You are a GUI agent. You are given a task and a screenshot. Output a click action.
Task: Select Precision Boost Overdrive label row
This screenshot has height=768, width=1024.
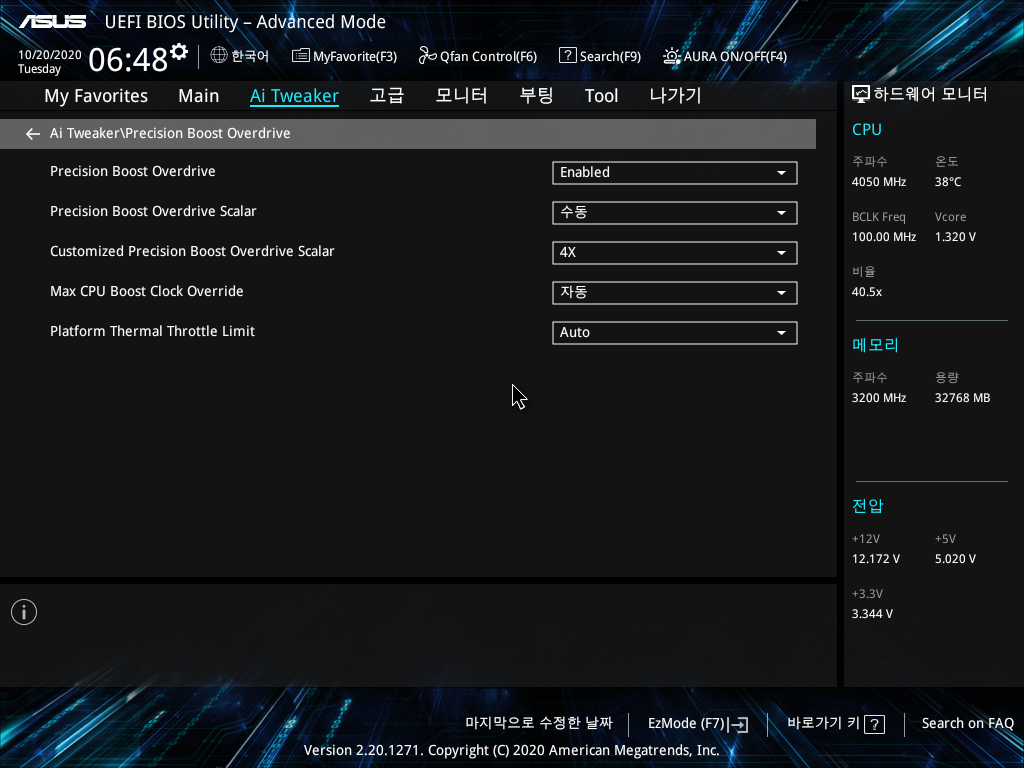133,171
